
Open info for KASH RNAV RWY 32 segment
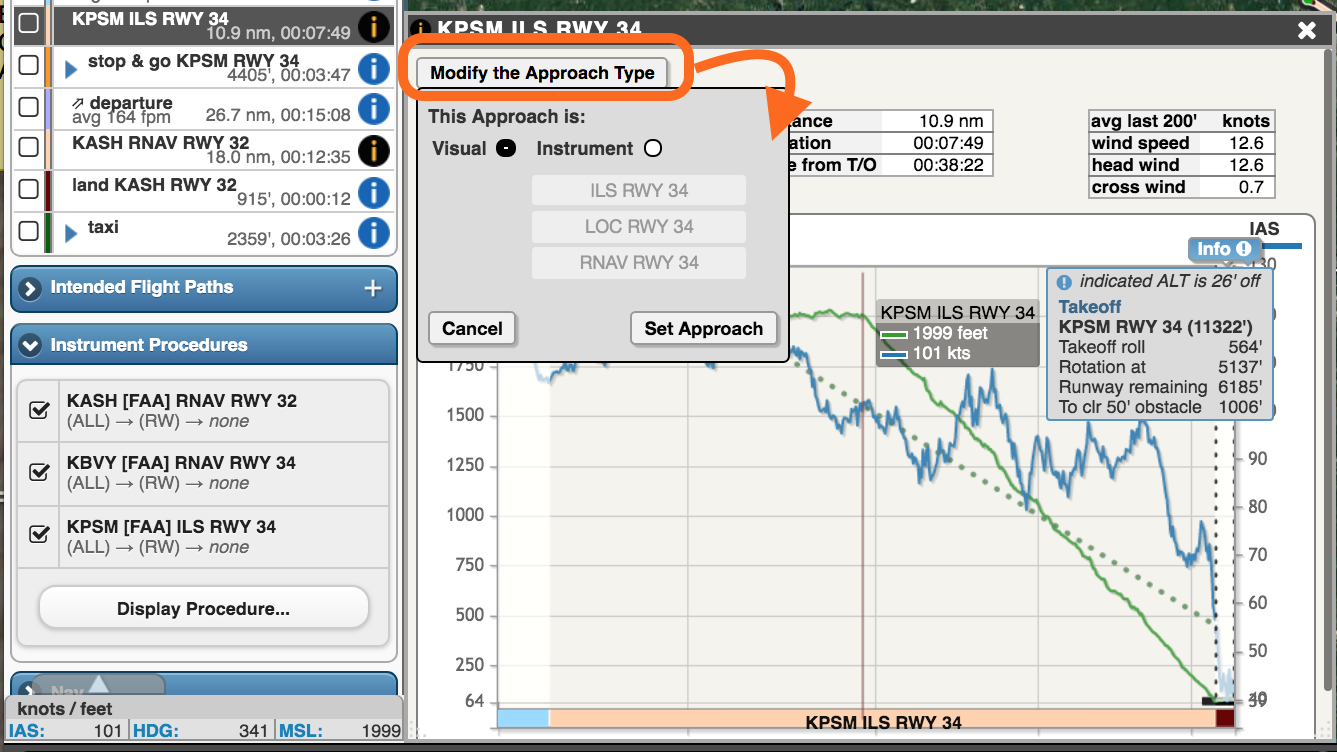373,150
